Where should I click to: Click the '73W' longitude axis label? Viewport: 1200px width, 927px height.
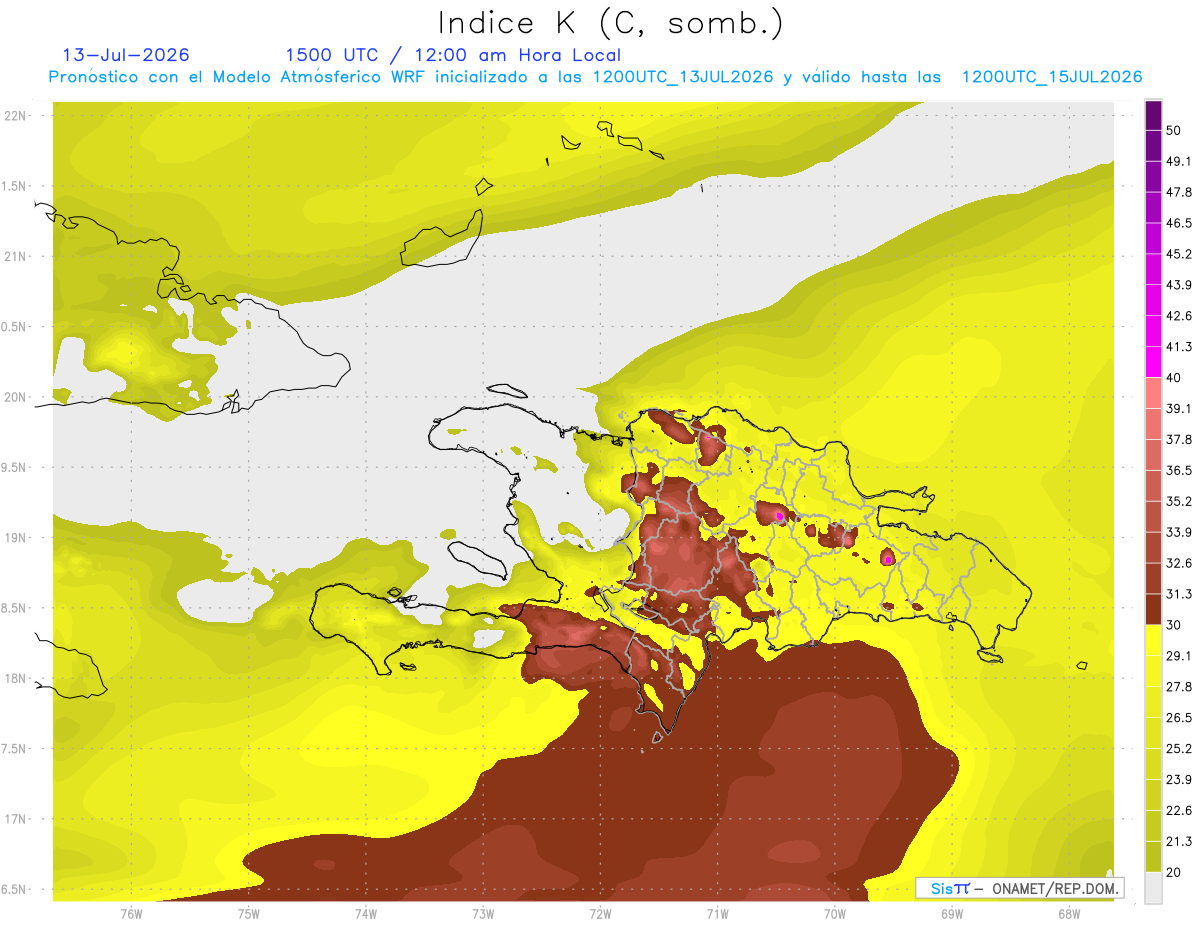tap(483, 914)
